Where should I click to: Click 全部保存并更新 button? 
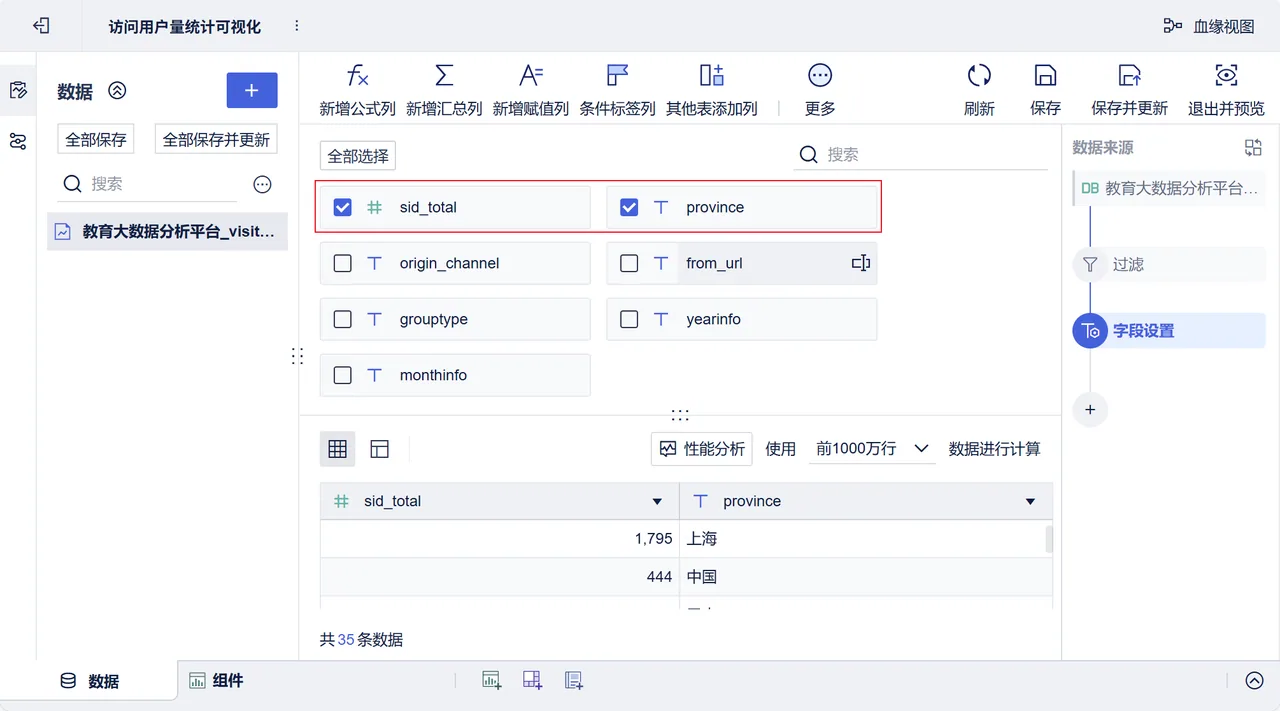tap(216, 140)
